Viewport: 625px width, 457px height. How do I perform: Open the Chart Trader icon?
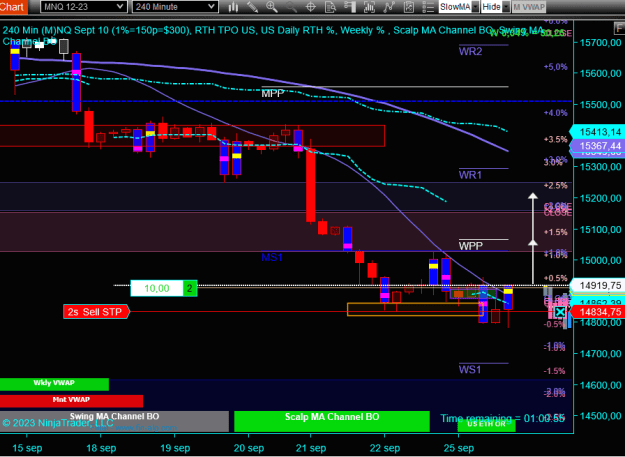[350, 7]
